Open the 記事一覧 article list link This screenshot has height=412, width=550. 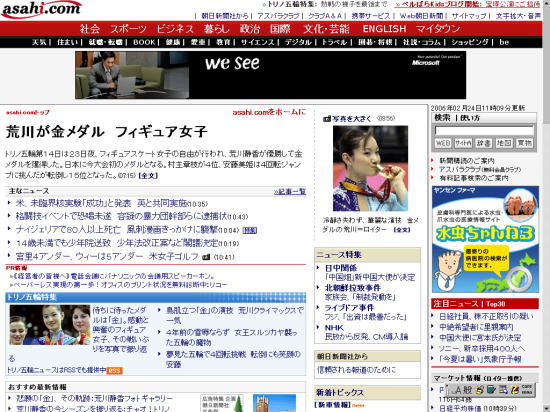coord(290,191)
